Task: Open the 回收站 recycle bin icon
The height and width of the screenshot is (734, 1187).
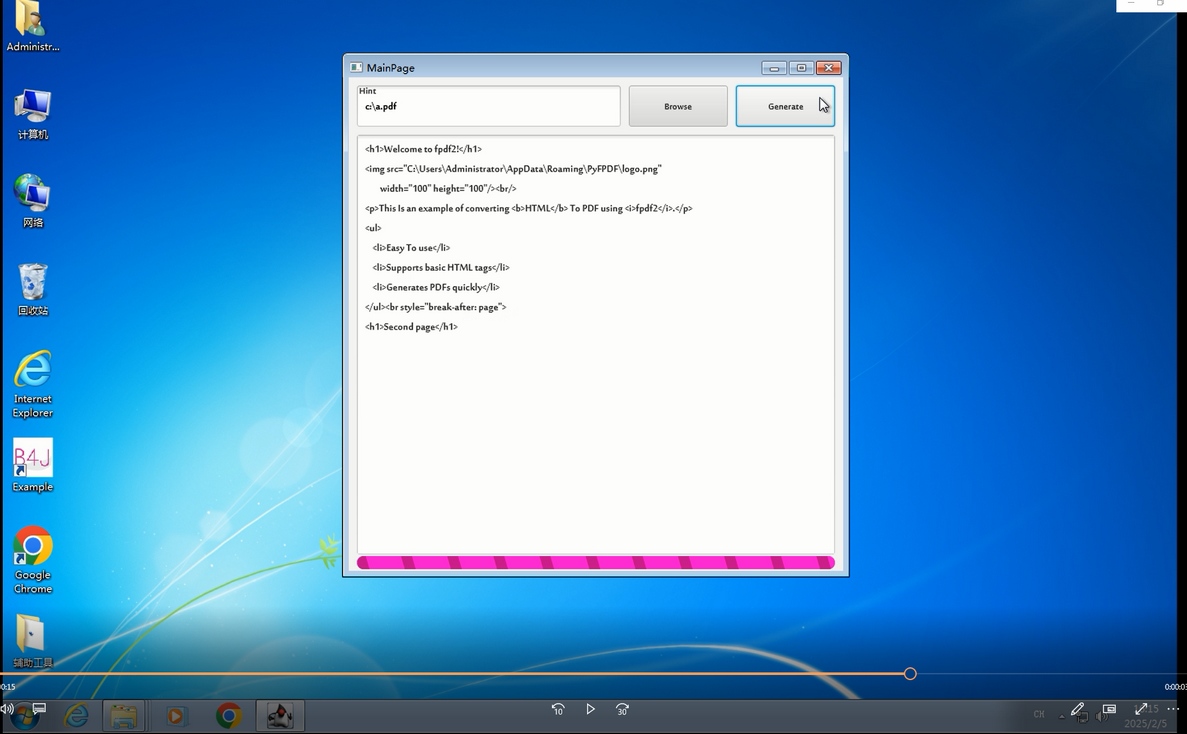Action: click(32, 289)
